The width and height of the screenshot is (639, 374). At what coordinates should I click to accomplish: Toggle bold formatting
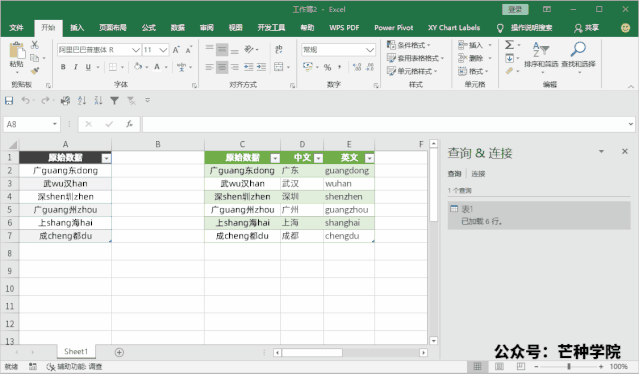click(x=63, y=67)
